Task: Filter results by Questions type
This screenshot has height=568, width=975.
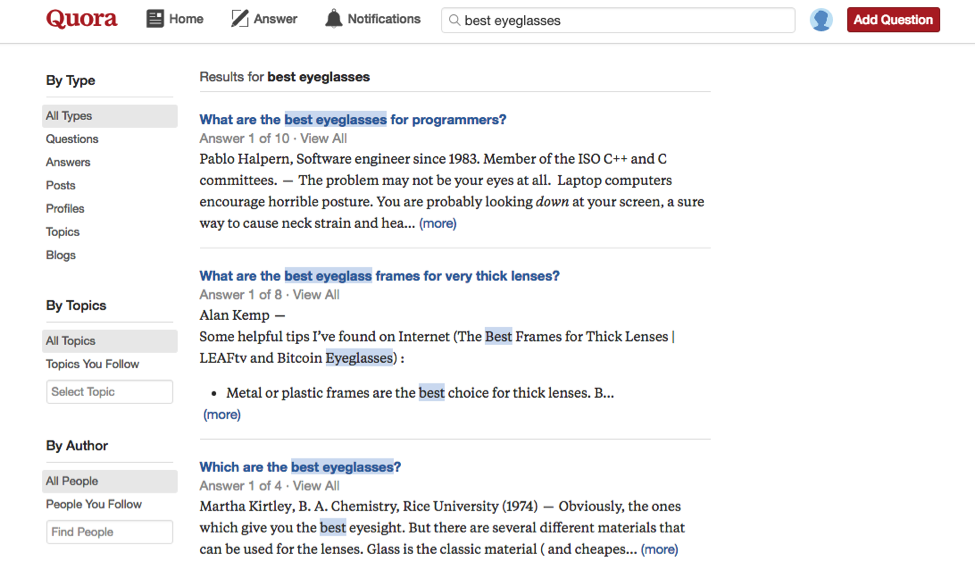Action: click(72, 139)
